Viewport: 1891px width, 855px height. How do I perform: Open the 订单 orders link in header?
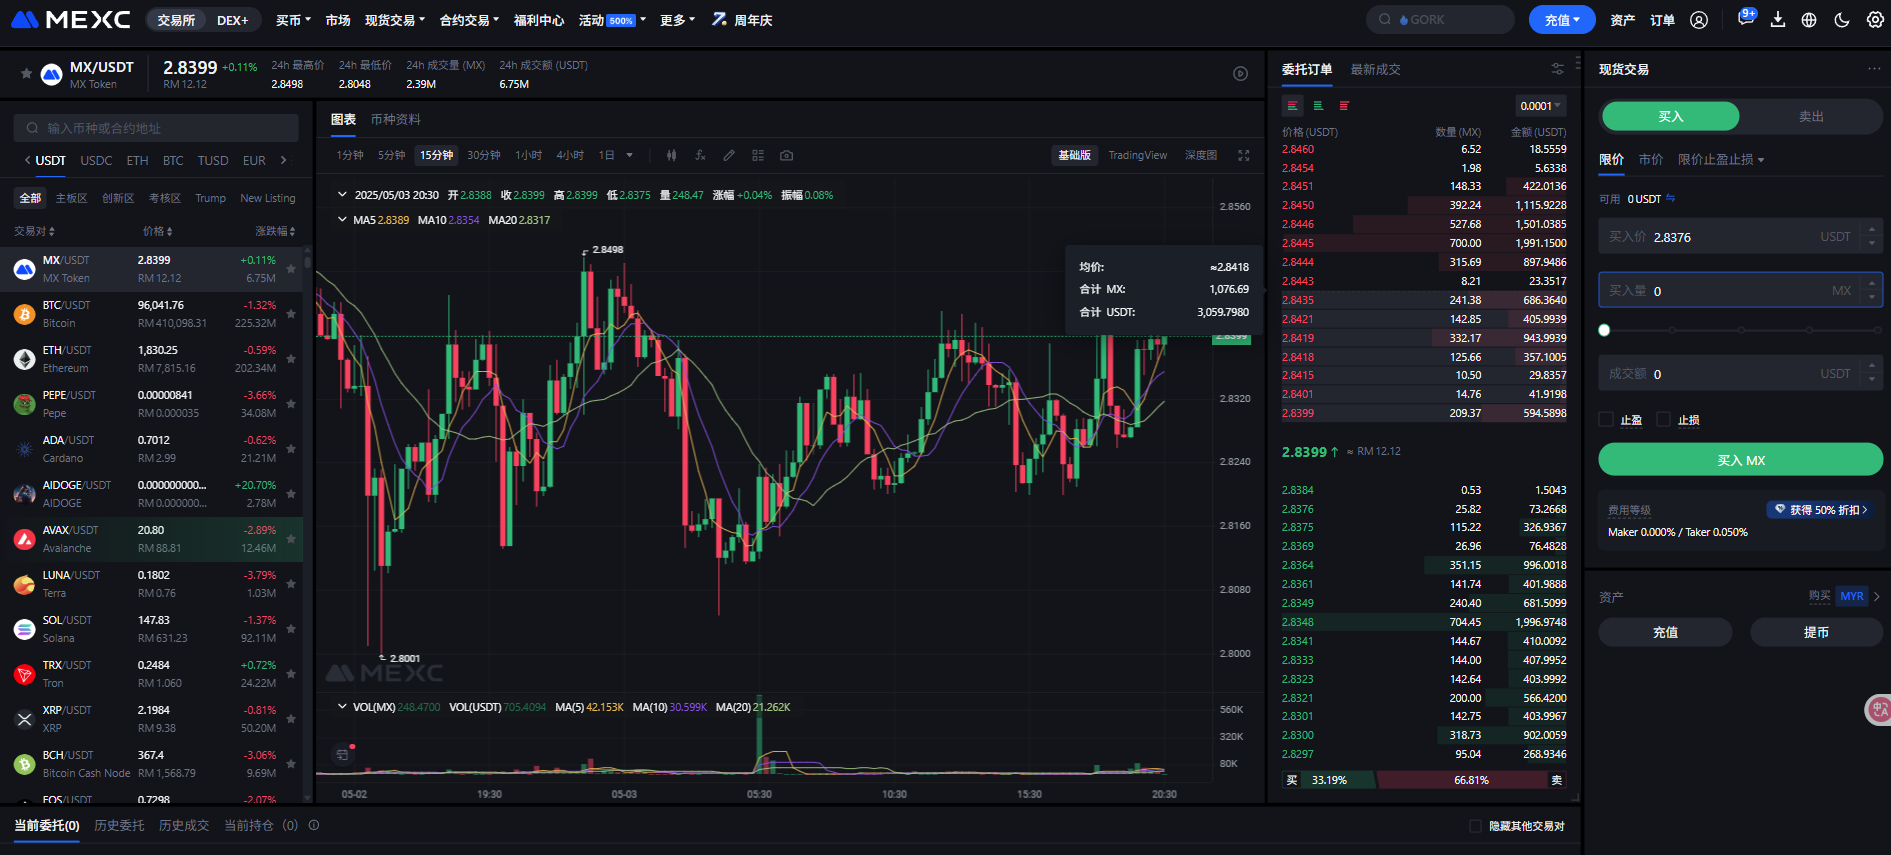tap(1662, 20)
